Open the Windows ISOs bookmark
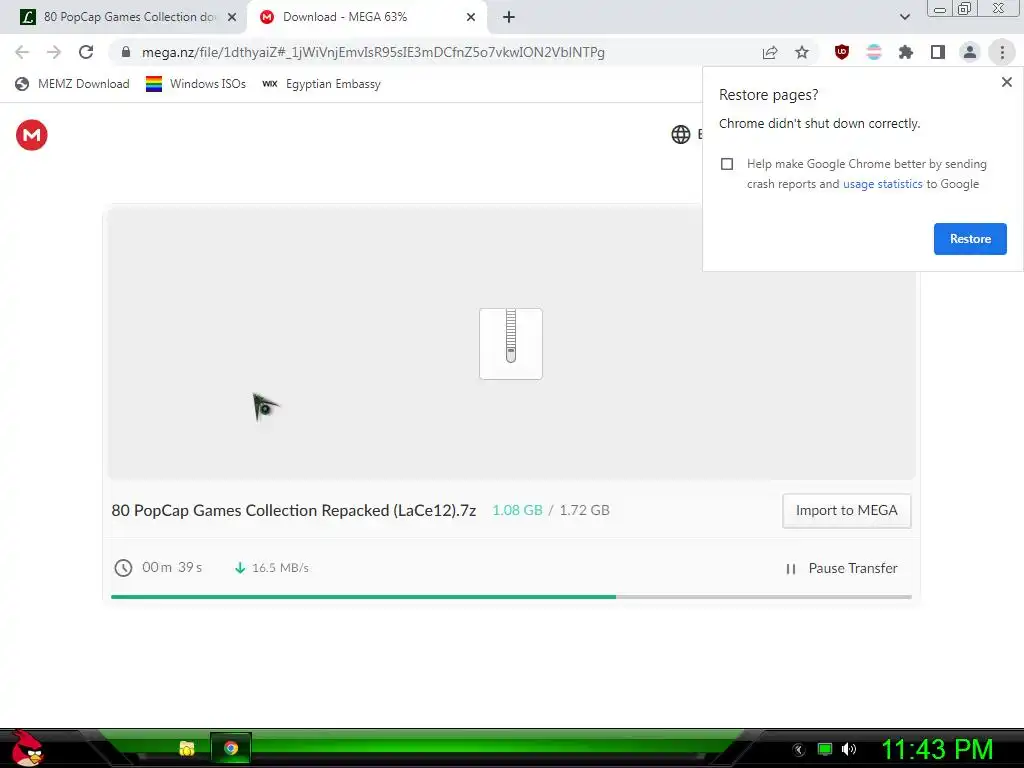The height and width of the screenshot is (768, 1024). point(196,84)
